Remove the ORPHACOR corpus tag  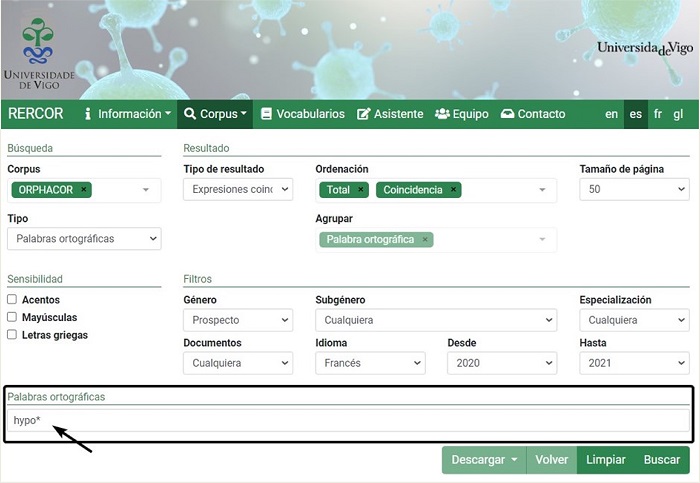click(x=84, y=190)
